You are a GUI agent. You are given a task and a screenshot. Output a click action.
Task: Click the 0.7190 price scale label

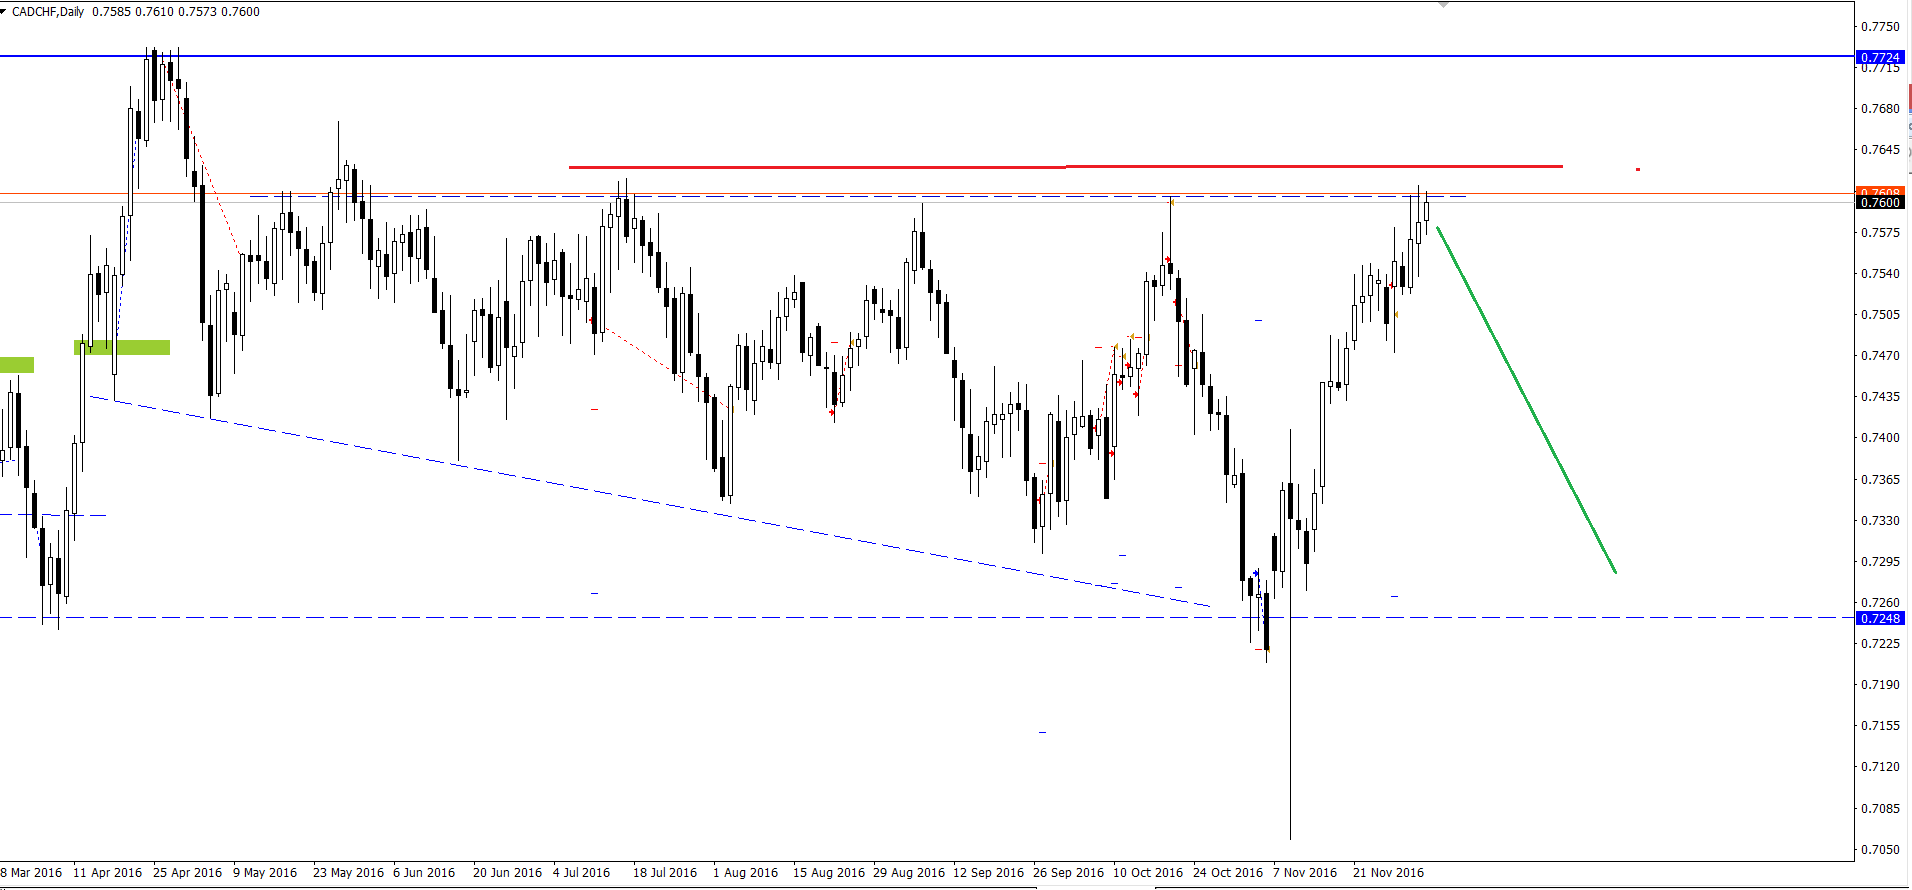tap(1880, 685)
